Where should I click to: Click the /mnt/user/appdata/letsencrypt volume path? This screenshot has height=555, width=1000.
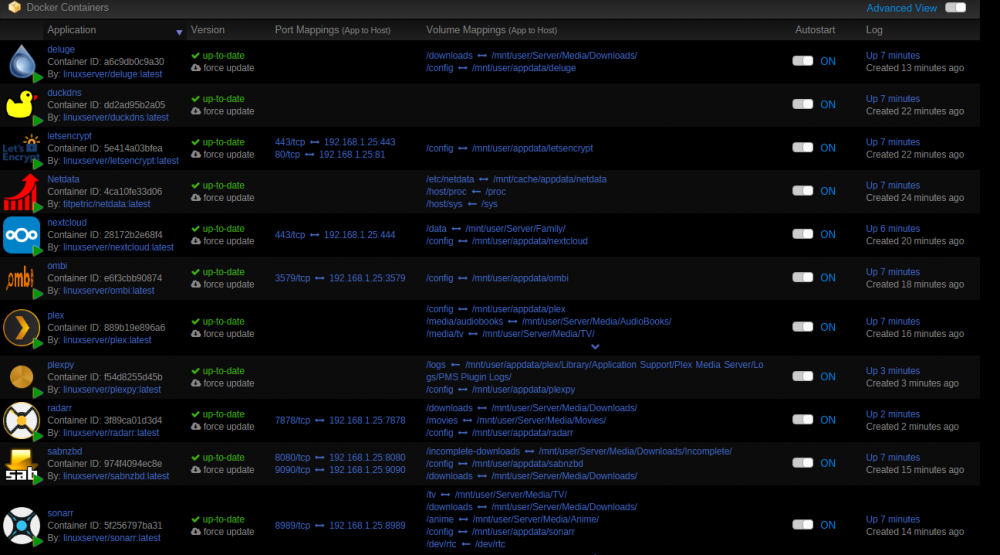pyautogui.click(x=532, y=148)
